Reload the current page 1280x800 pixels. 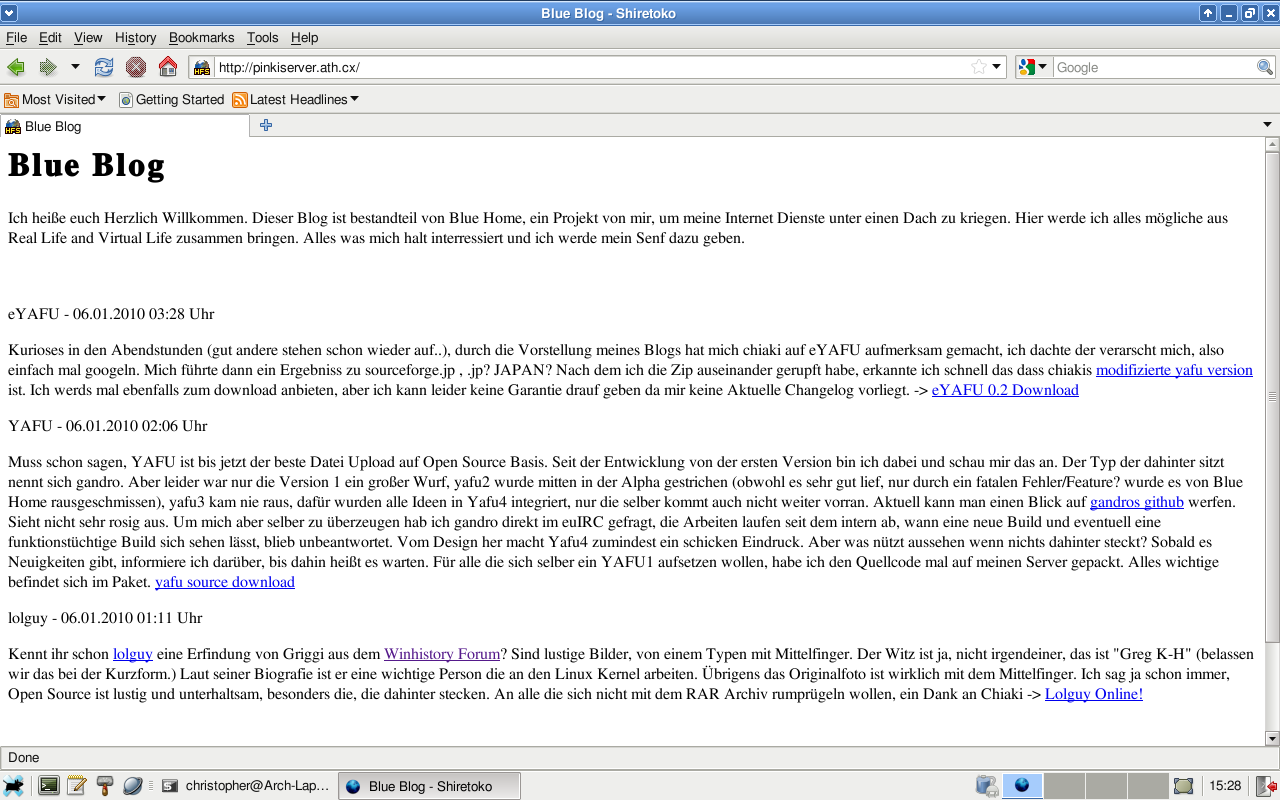pyautogui.click(x=104, y=67)
